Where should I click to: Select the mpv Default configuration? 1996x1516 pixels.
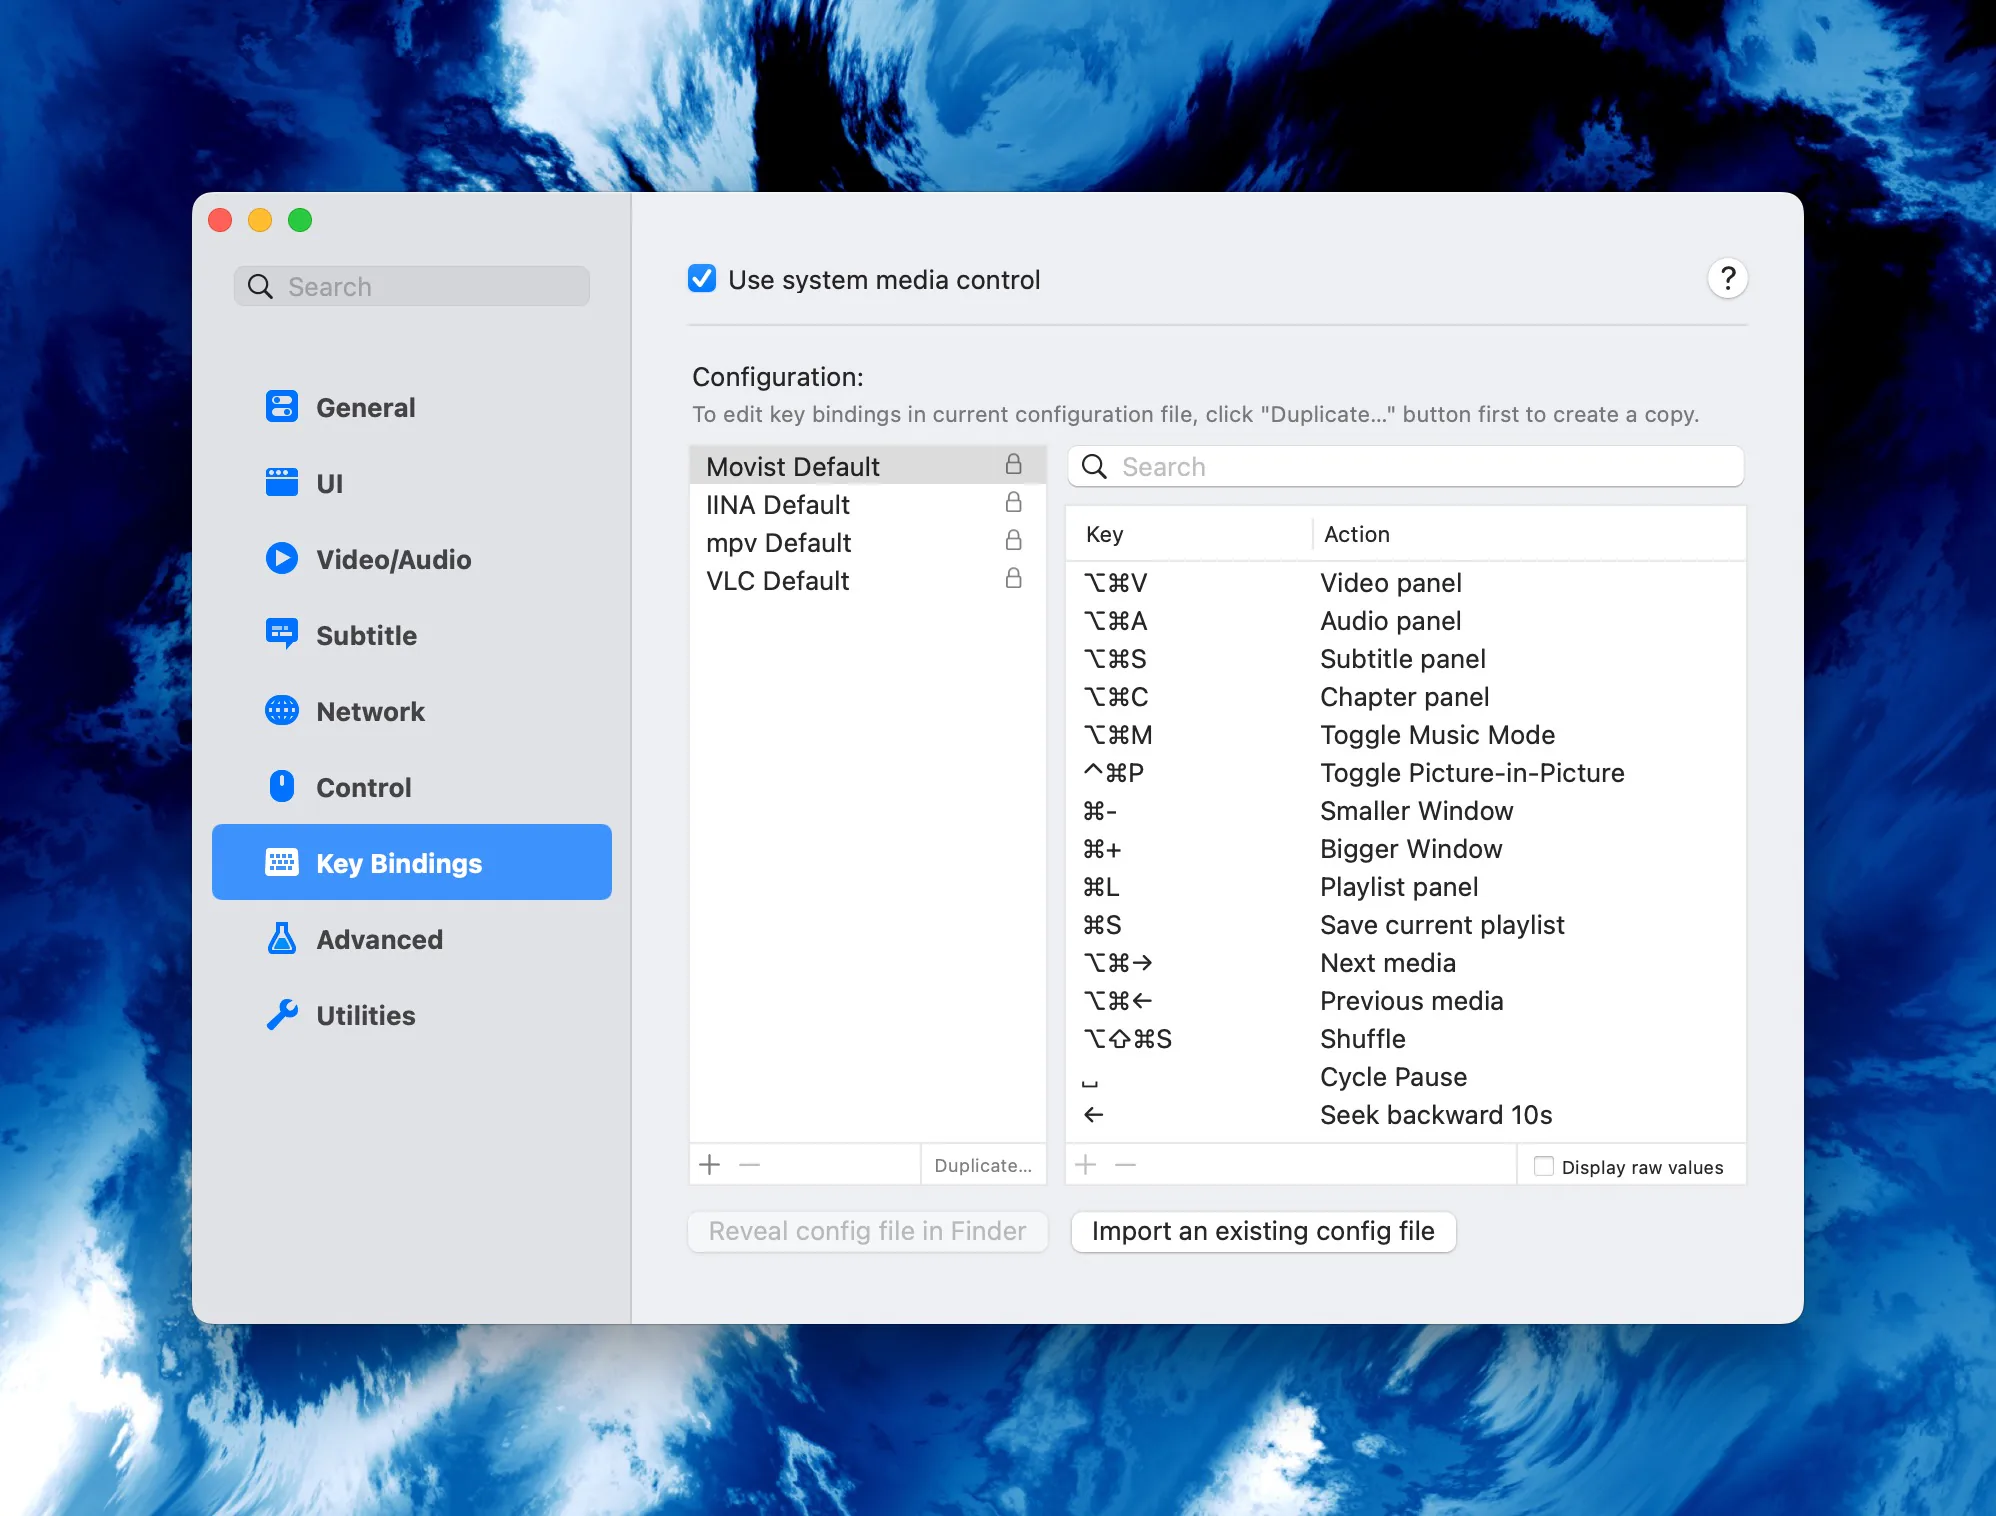pyautogui.click(x=867, y=542)
